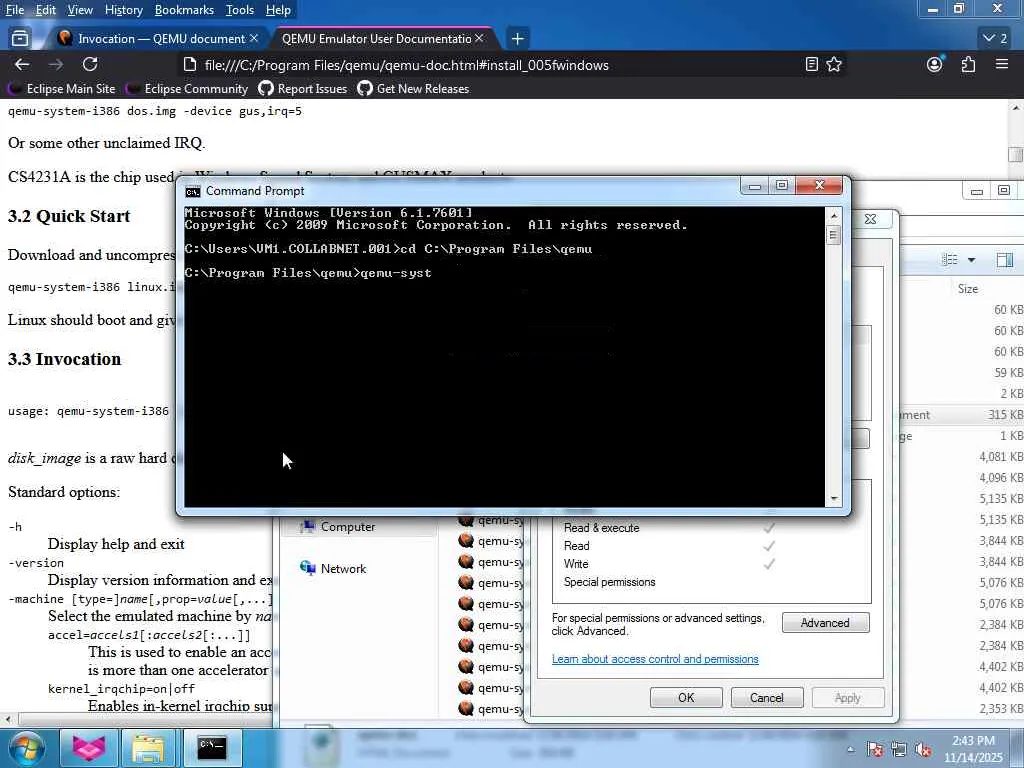Open the Firefox application hamburger menu
Image resolution: width=1024 pixels, height=768 pixels.
[1002, 65]
